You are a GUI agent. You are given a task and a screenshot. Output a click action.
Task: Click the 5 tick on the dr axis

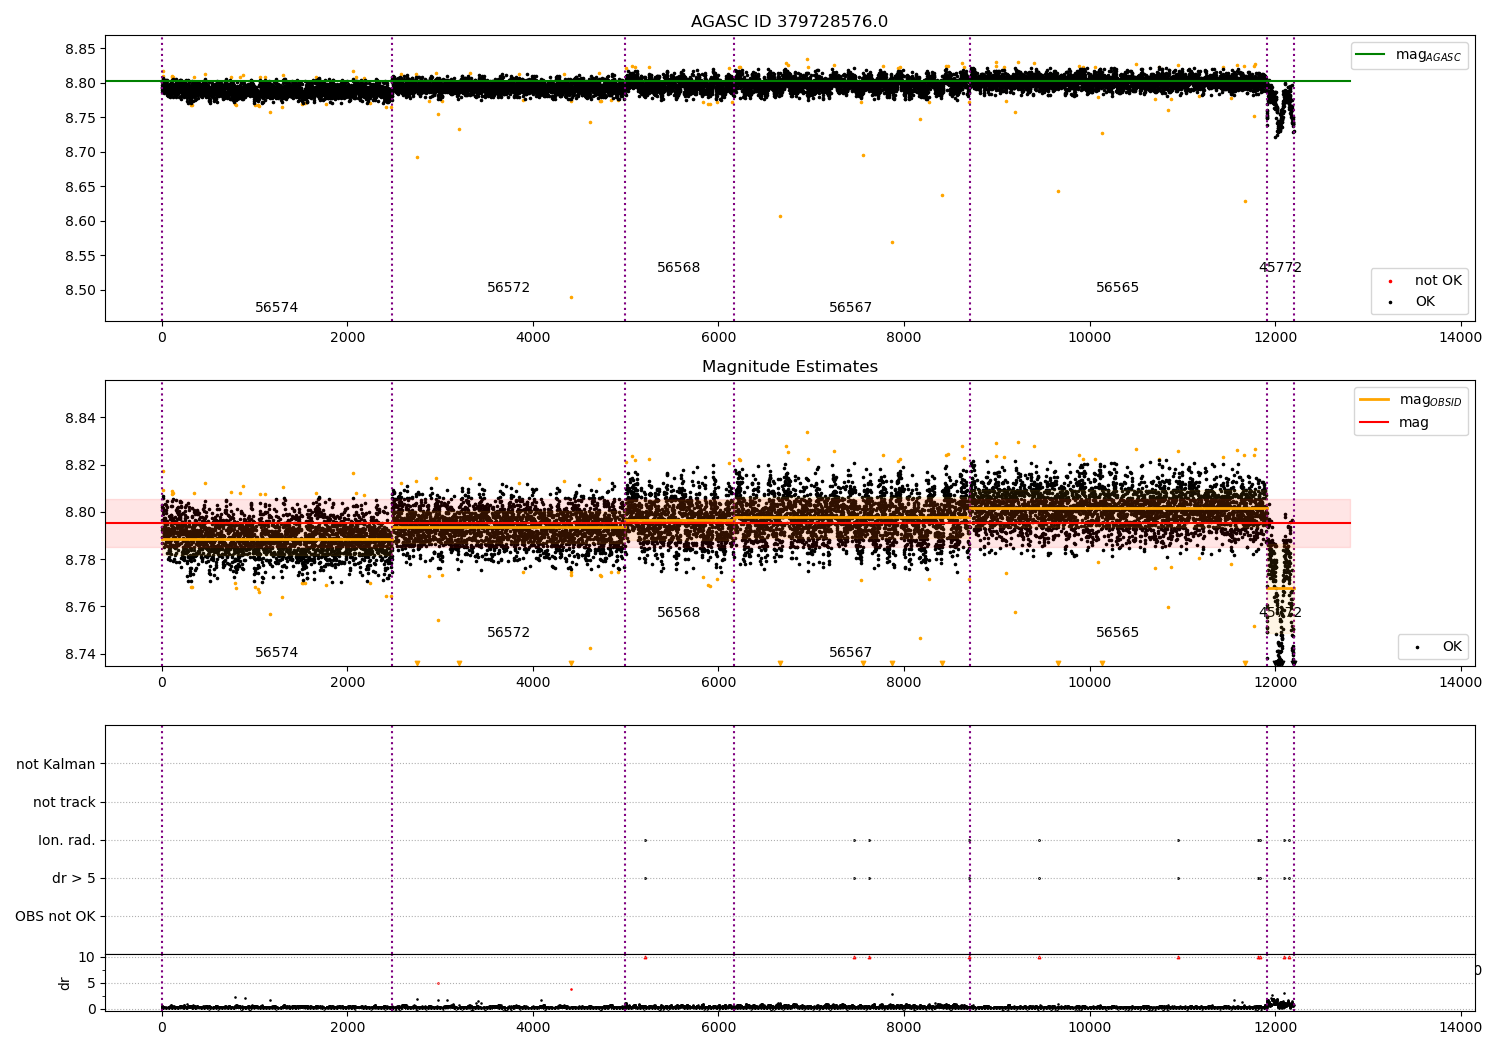(x=91, y=983)
